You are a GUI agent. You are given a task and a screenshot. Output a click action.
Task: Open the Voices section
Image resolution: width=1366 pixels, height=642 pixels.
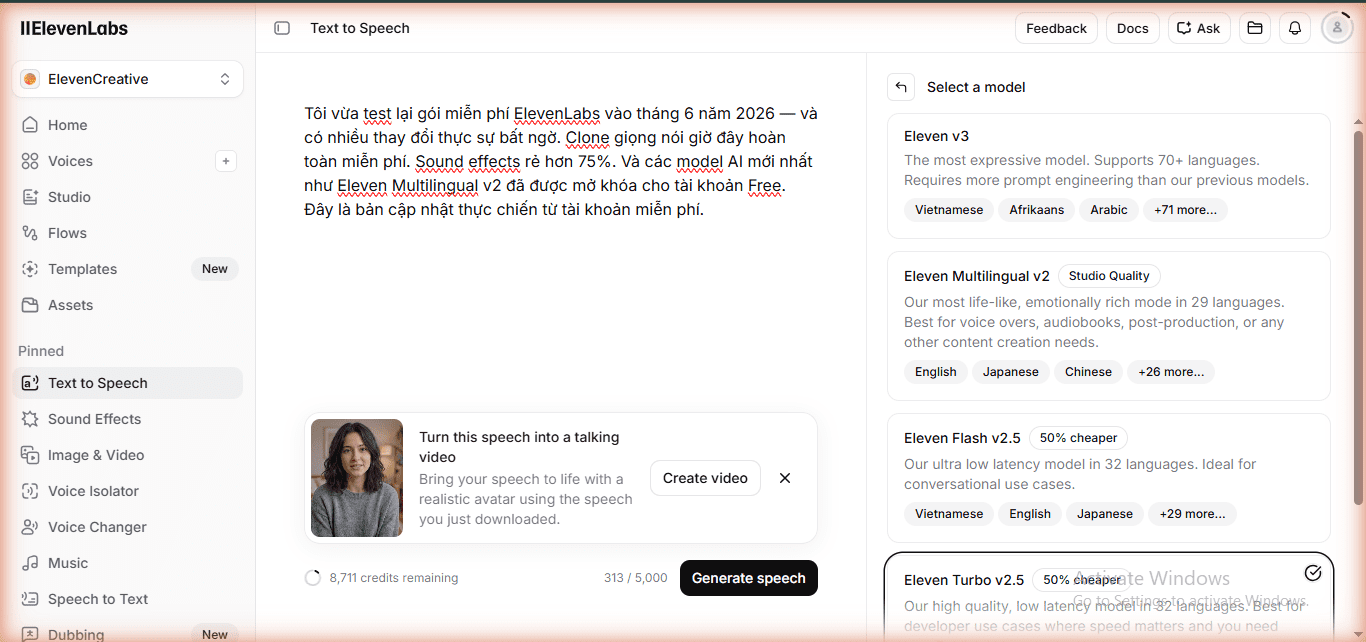click(x=70, y=161)
